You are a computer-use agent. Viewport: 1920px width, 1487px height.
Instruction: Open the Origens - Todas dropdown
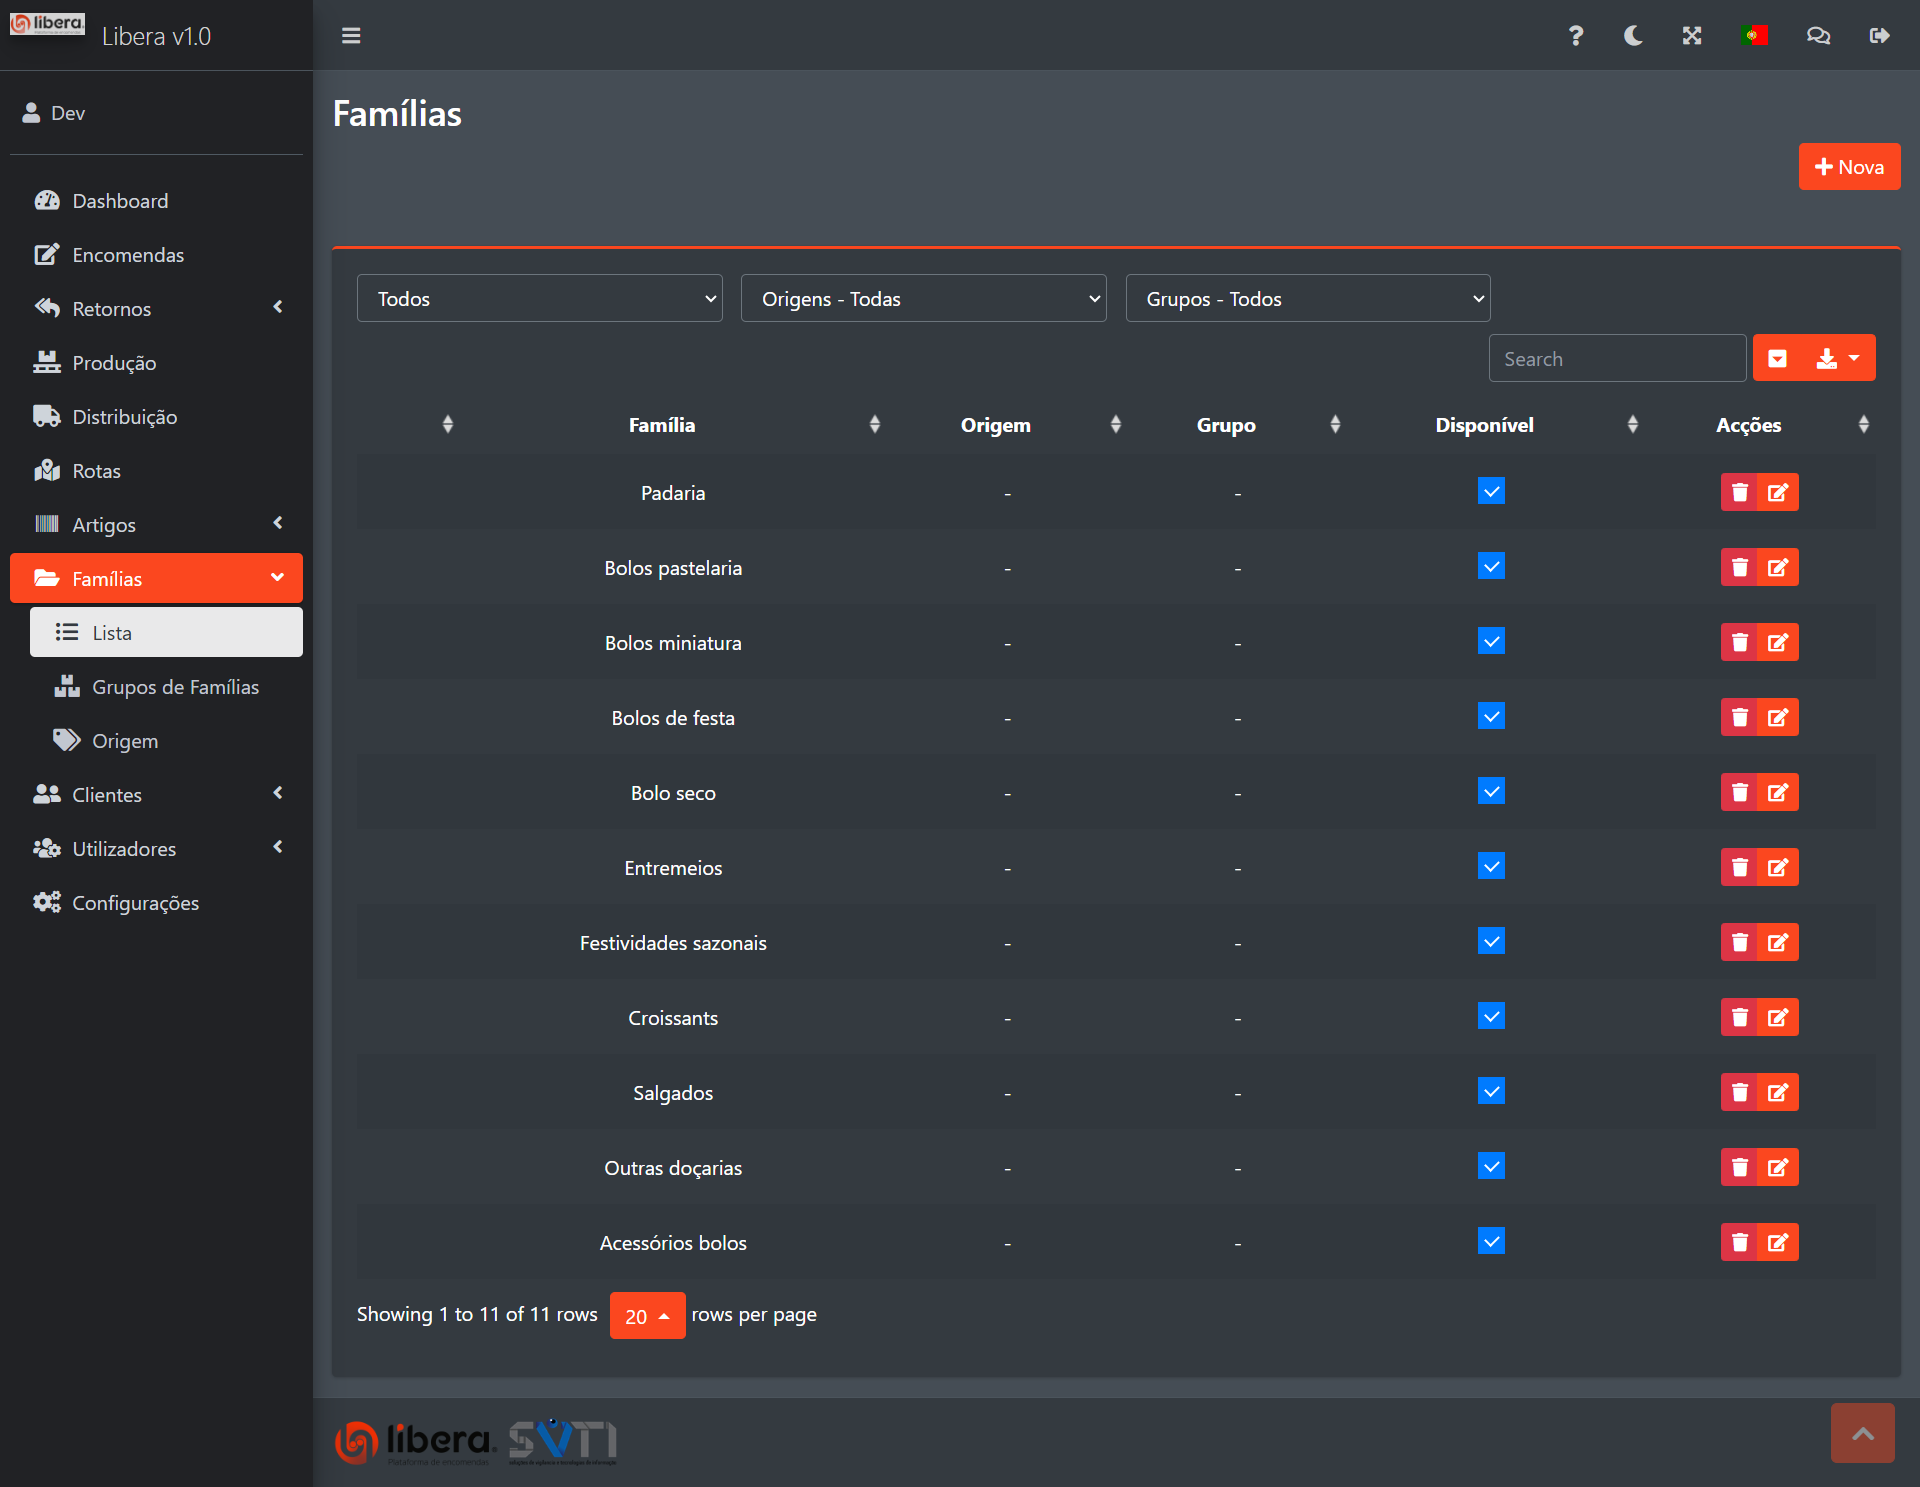pyautogui.click(x=923, y=299)
